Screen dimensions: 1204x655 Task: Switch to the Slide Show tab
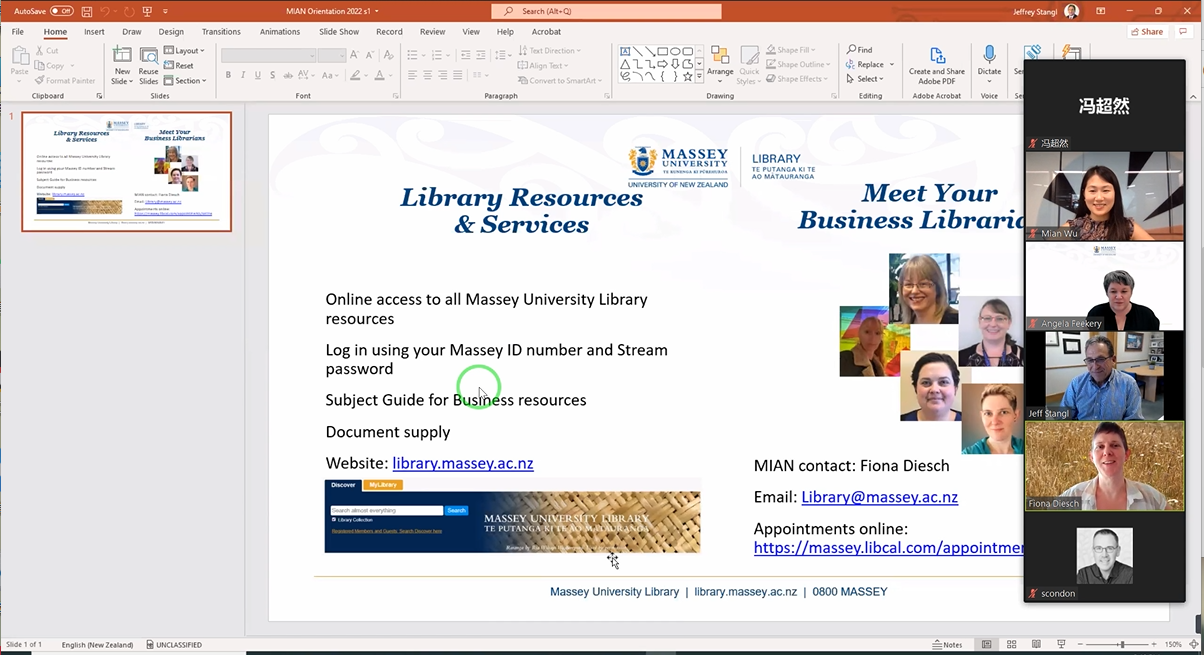[339, 32]
